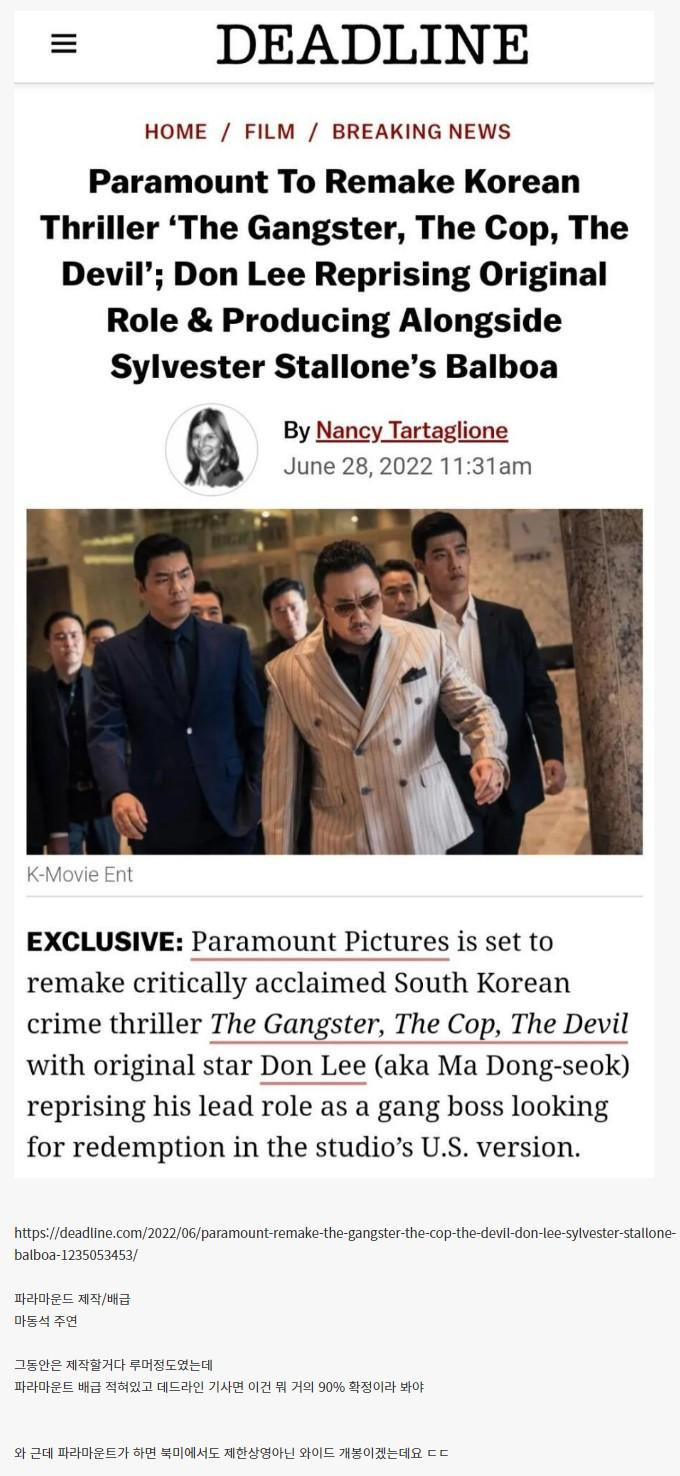Click the bold EXCLUSIVE label
Screen dimensions: 680x1476
click(x=105, y=942)
